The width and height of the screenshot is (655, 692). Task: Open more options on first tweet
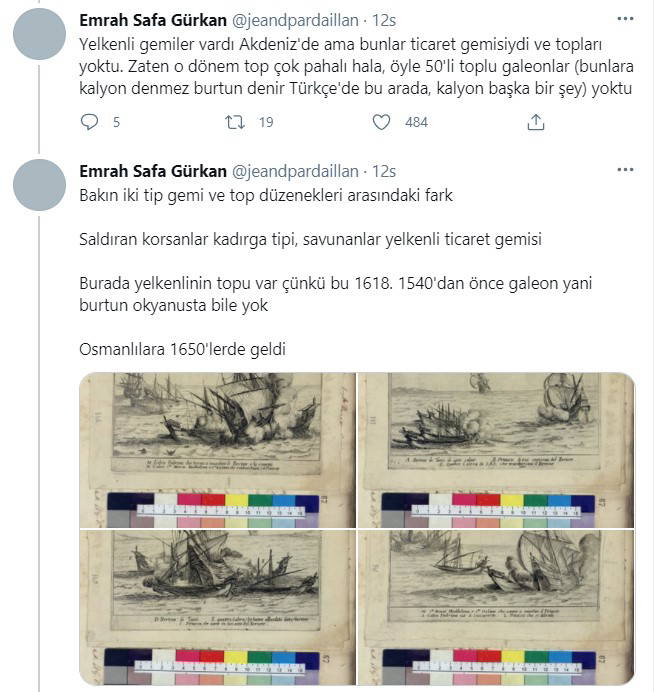click(x=625, y=19)
